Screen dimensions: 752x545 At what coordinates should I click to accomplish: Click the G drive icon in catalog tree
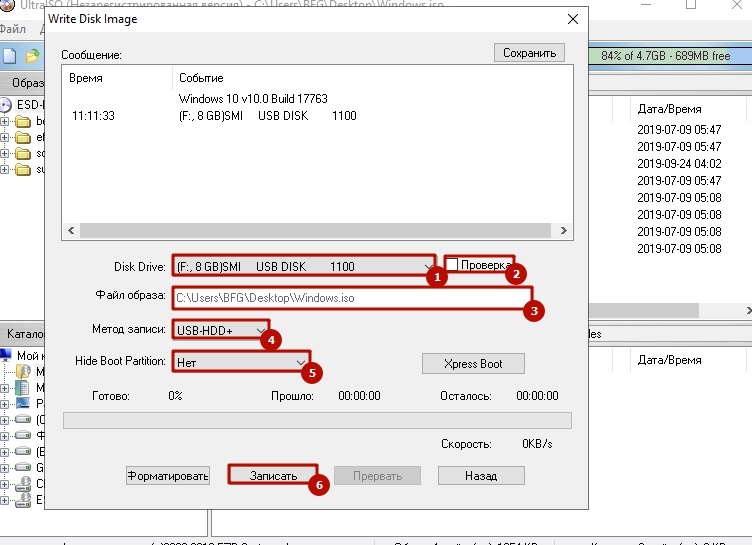point(23,467)
